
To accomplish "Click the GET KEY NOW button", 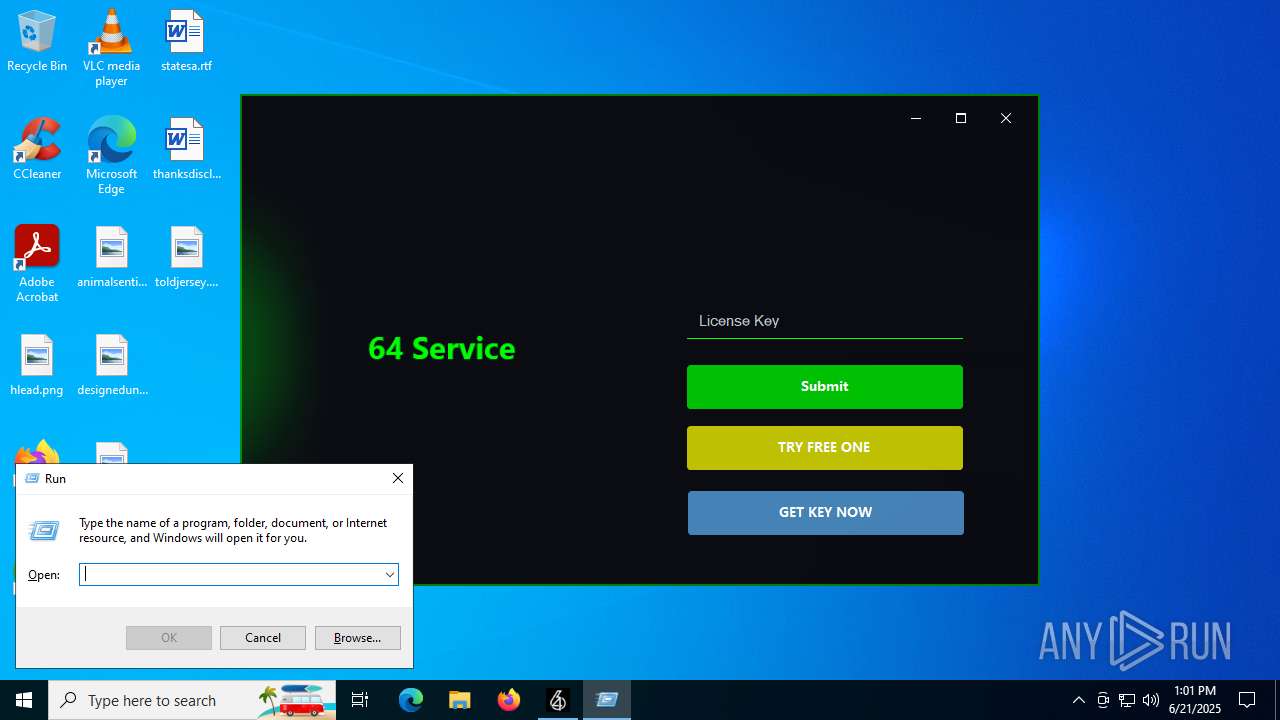I will pos(826,513).
